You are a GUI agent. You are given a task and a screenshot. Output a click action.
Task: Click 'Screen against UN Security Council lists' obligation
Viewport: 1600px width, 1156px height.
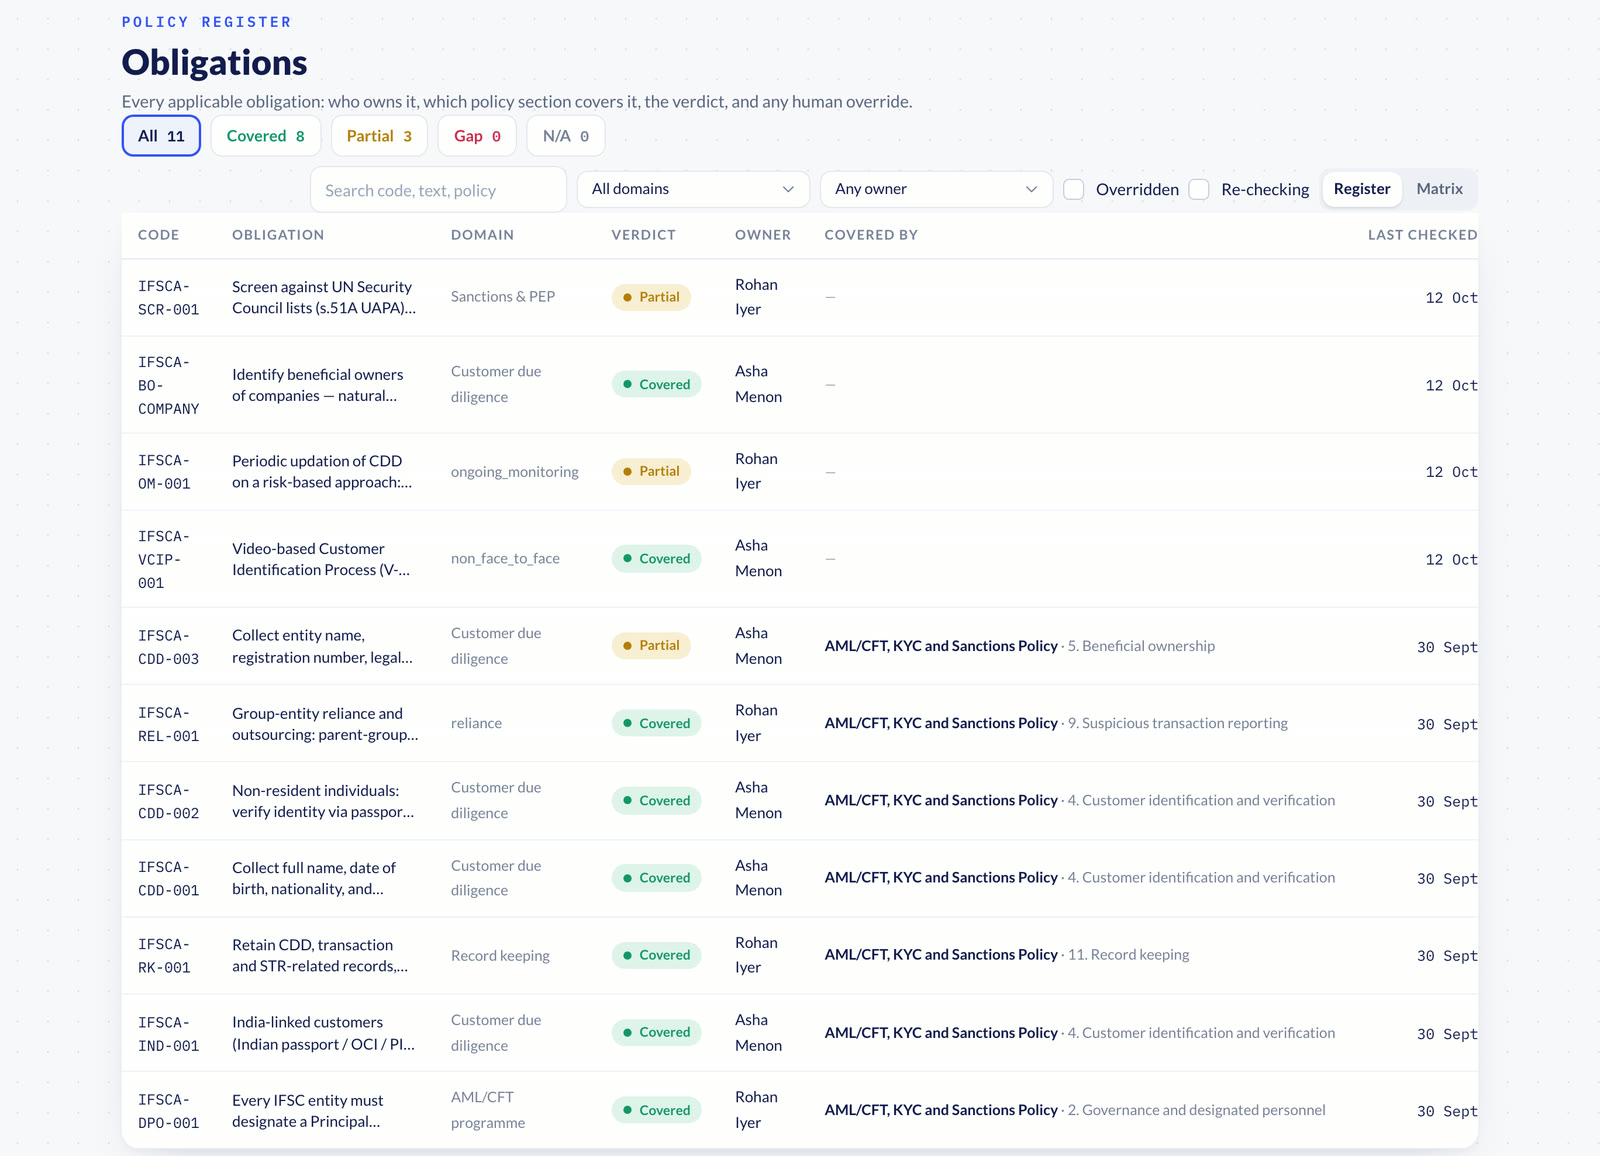tap(324, 297)
